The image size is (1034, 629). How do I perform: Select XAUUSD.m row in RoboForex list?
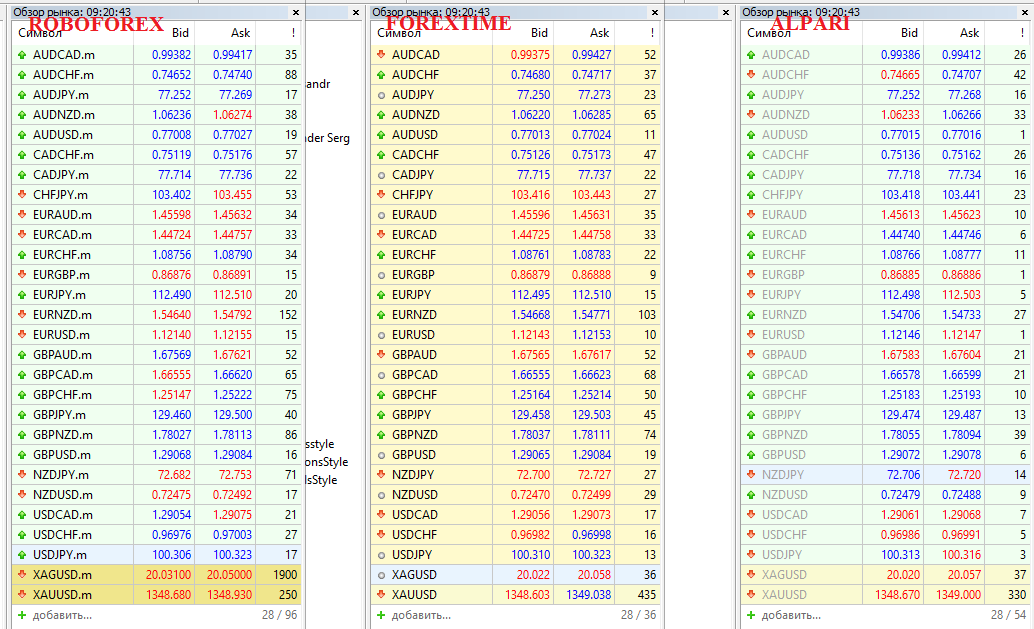[156, 595]
